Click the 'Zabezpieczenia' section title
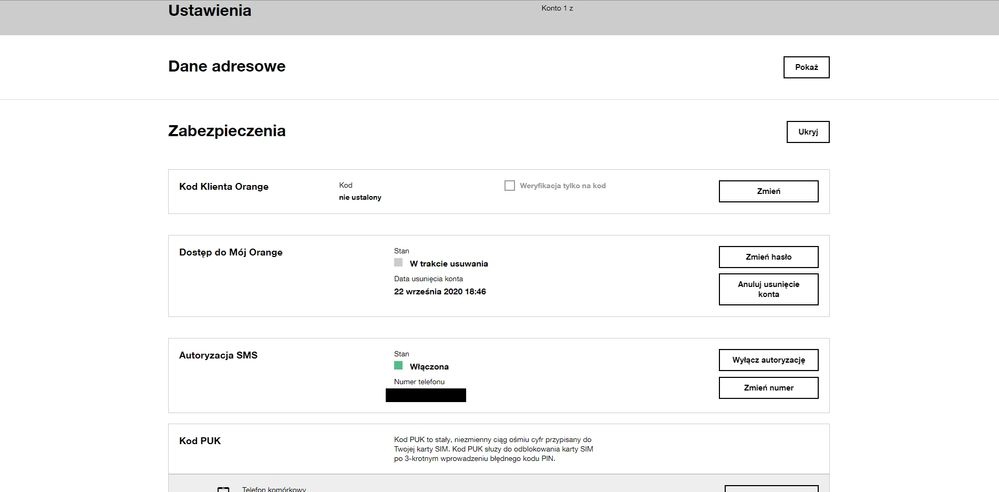The width and height of the screenshot is (999, 492). click(x=227, y=131)
